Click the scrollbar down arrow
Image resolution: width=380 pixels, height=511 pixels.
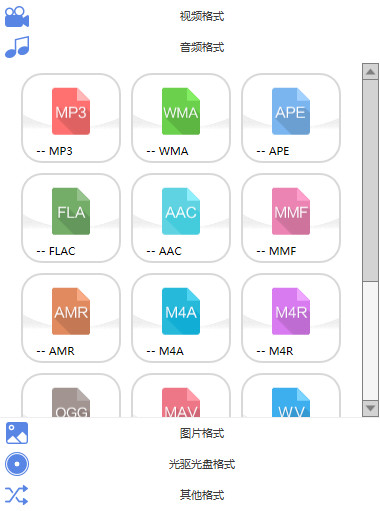370,408
